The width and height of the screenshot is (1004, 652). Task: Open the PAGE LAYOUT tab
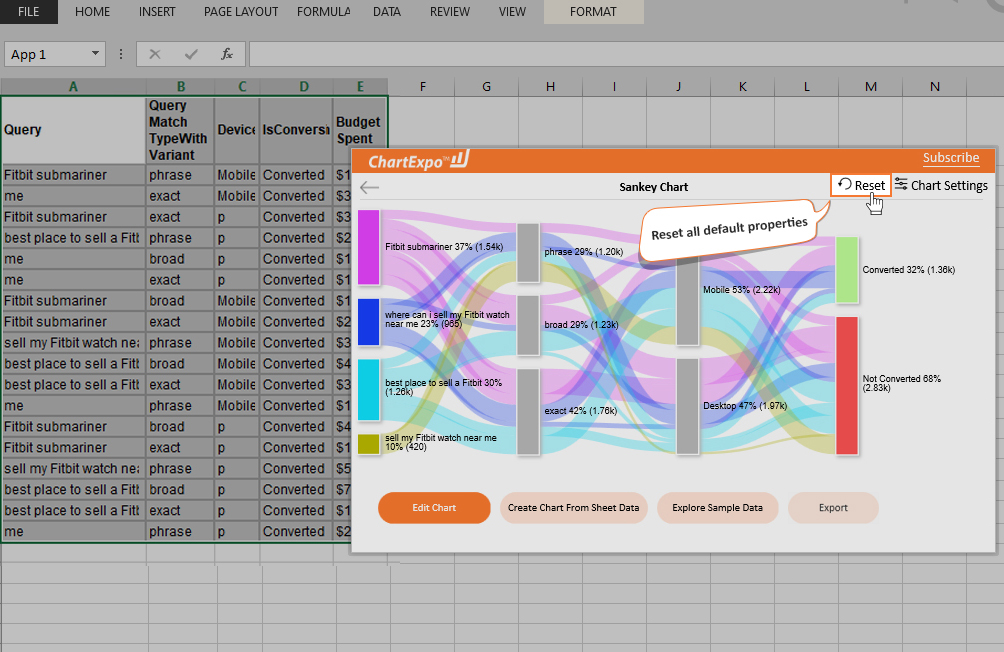[x=241, y=12]
